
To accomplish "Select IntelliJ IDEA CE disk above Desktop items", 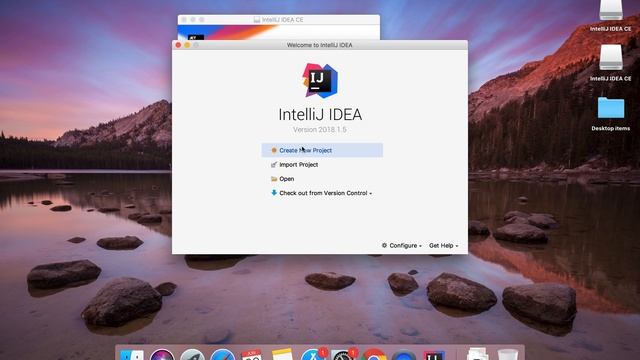I will 611,62.
